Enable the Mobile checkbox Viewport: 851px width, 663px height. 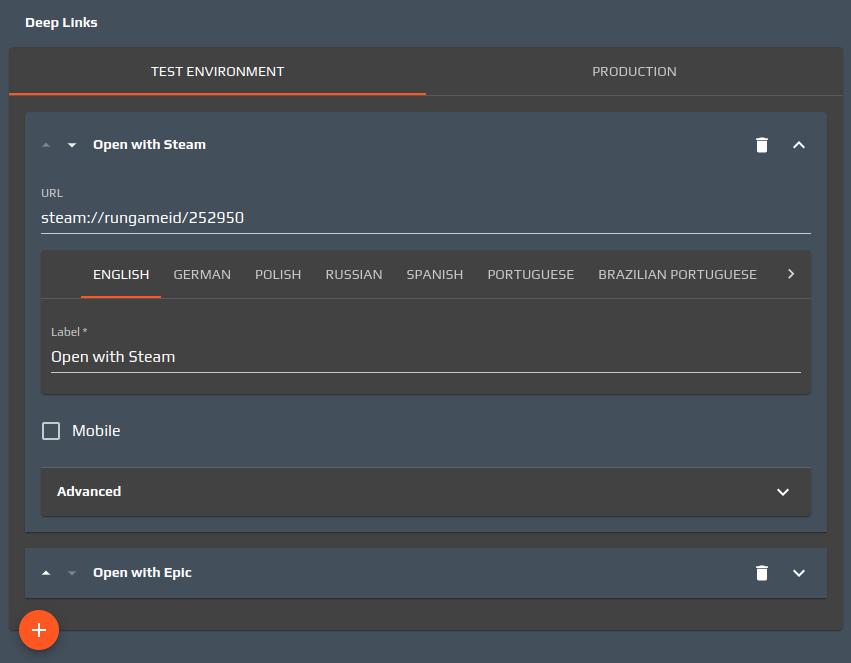tap(51, 431)
